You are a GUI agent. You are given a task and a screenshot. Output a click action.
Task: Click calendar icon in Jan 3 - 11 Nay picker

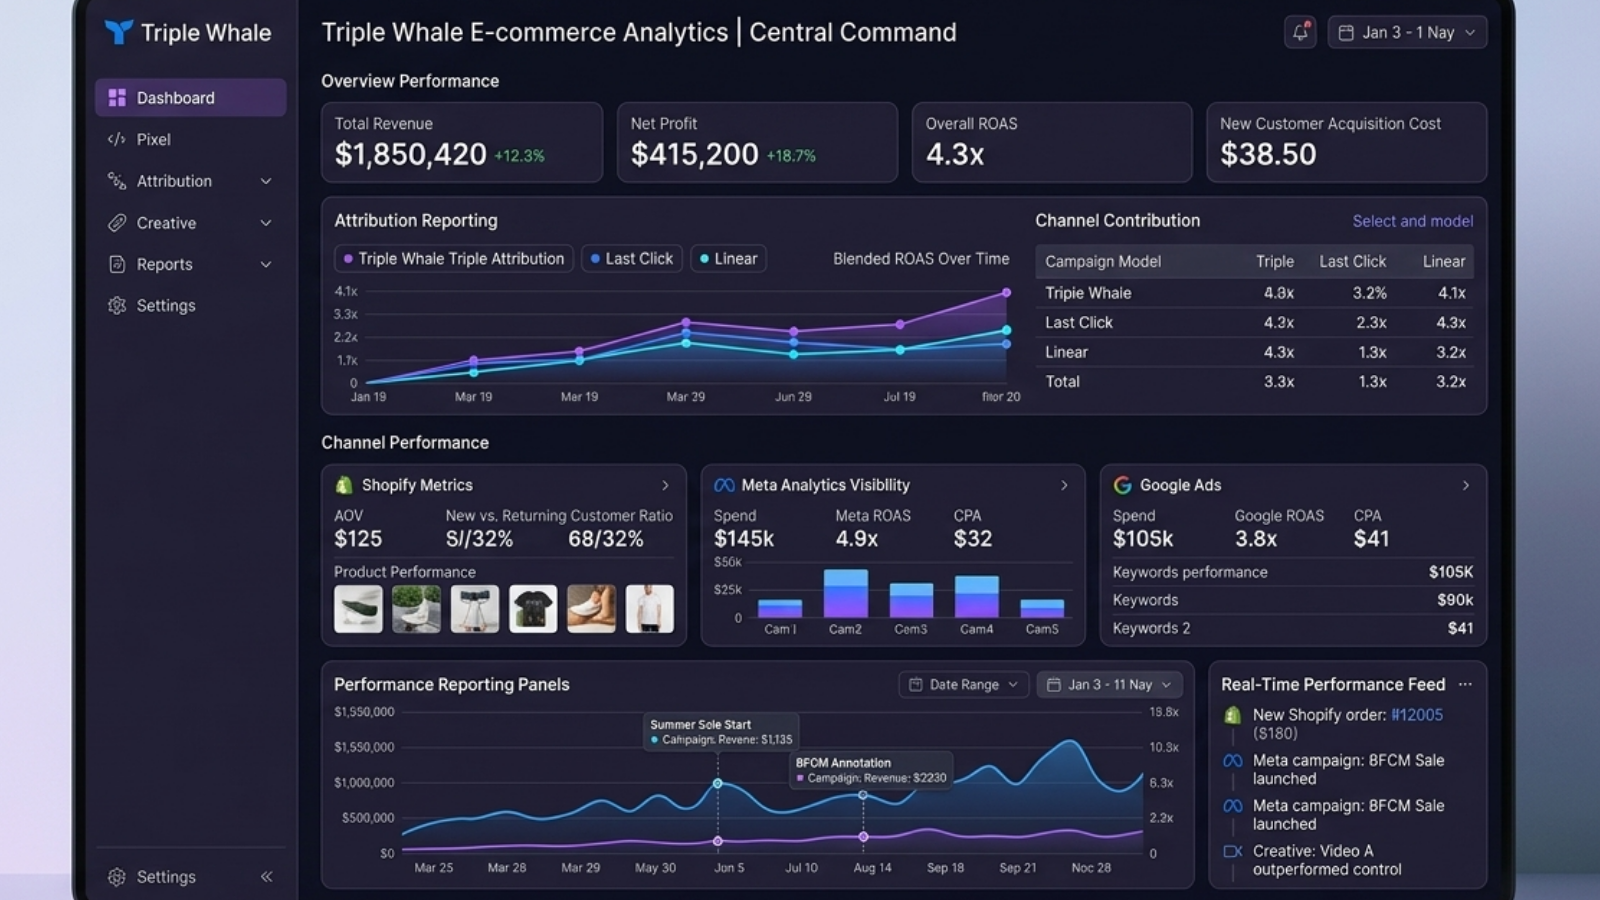point(1053,684)
